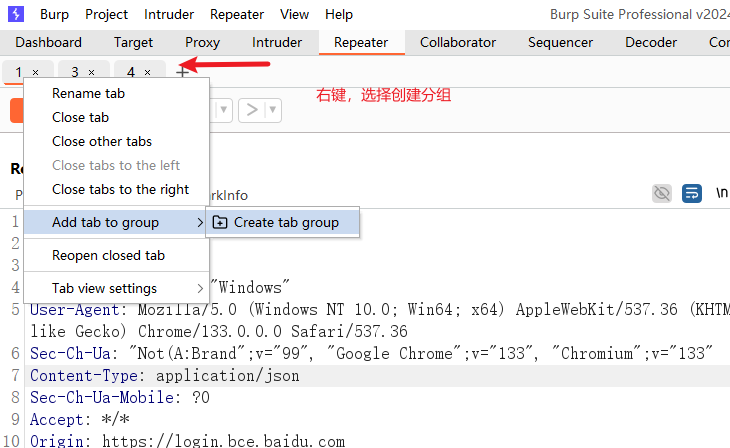Choose Close tabs to the right

[120, 189]
